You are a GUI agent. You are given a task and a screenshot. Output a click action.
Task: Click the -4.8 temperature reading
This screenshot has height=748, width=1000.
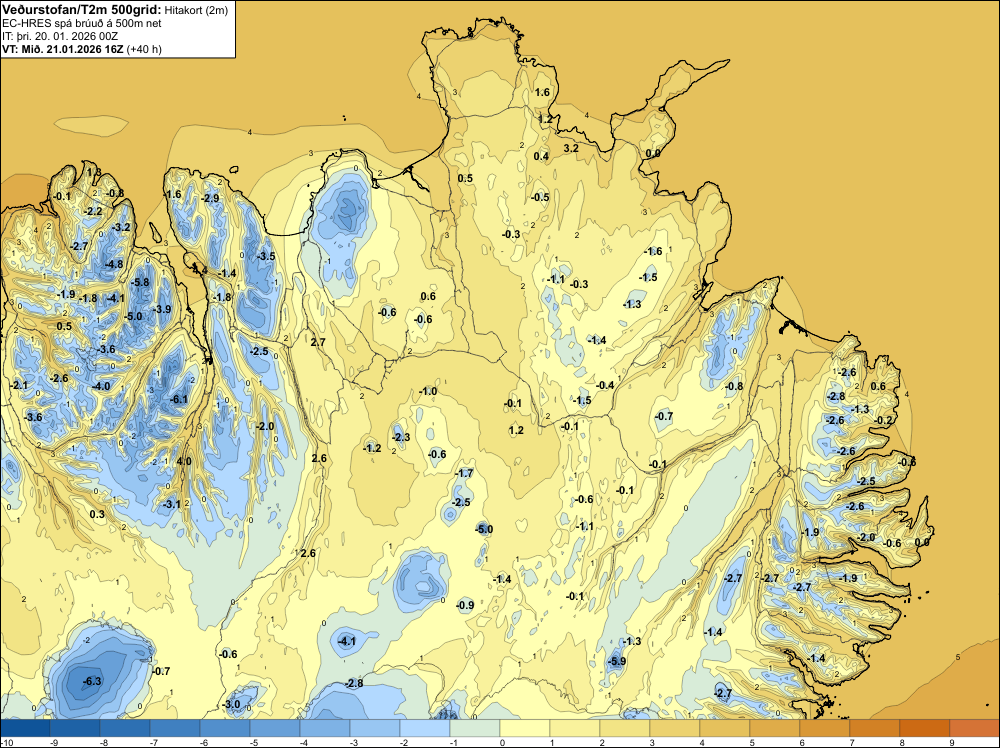114,264
